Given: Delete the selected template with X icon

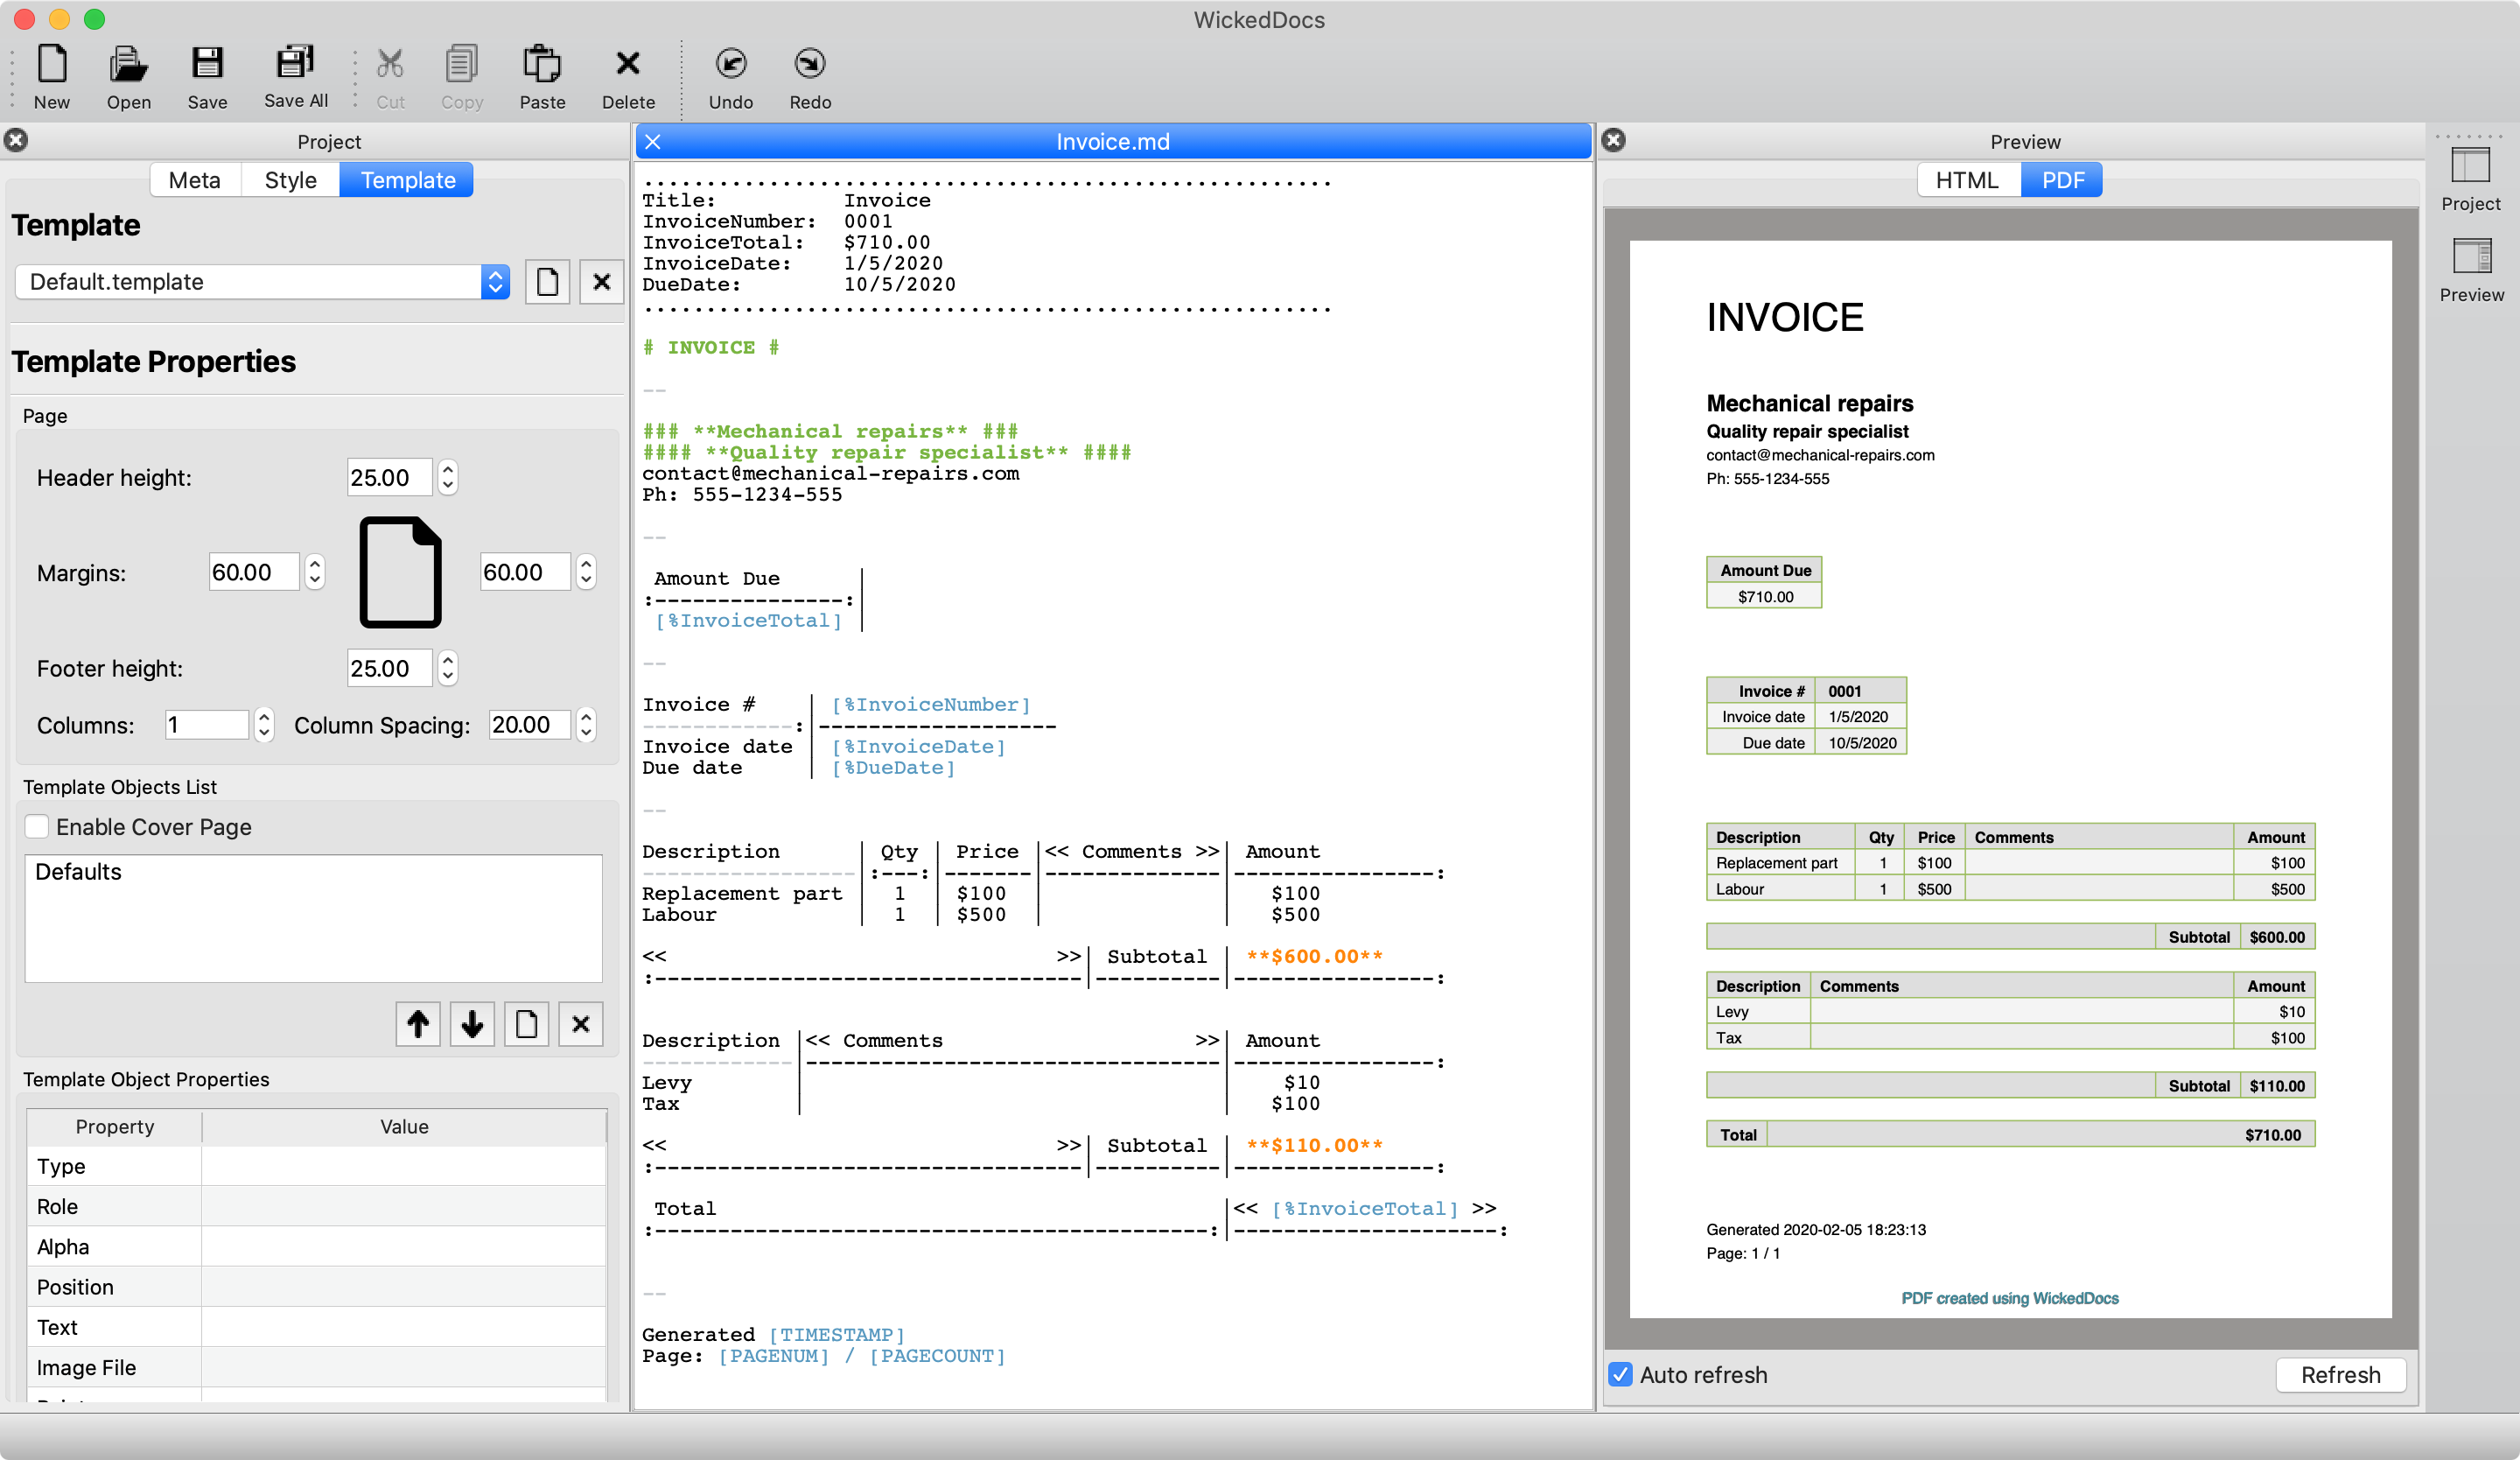Looking at the screenshot, I should 601,282.
